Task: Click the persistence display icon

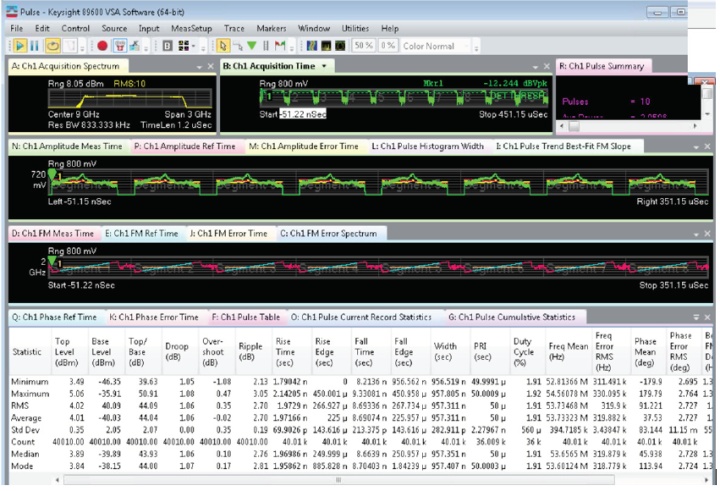Action: (326, 46)
